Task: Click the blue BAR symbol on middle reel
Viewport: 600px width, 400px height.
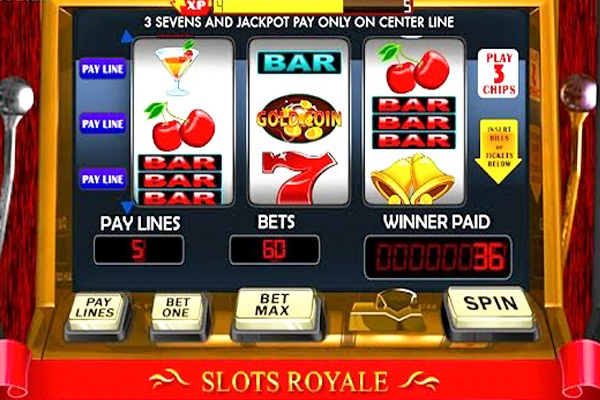Action: pyautogui.click(x=299, y=63)
